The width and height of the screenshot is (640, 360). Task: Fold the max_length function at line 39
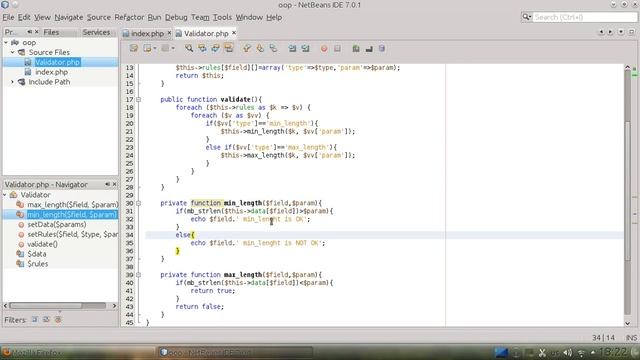(139, 275)
